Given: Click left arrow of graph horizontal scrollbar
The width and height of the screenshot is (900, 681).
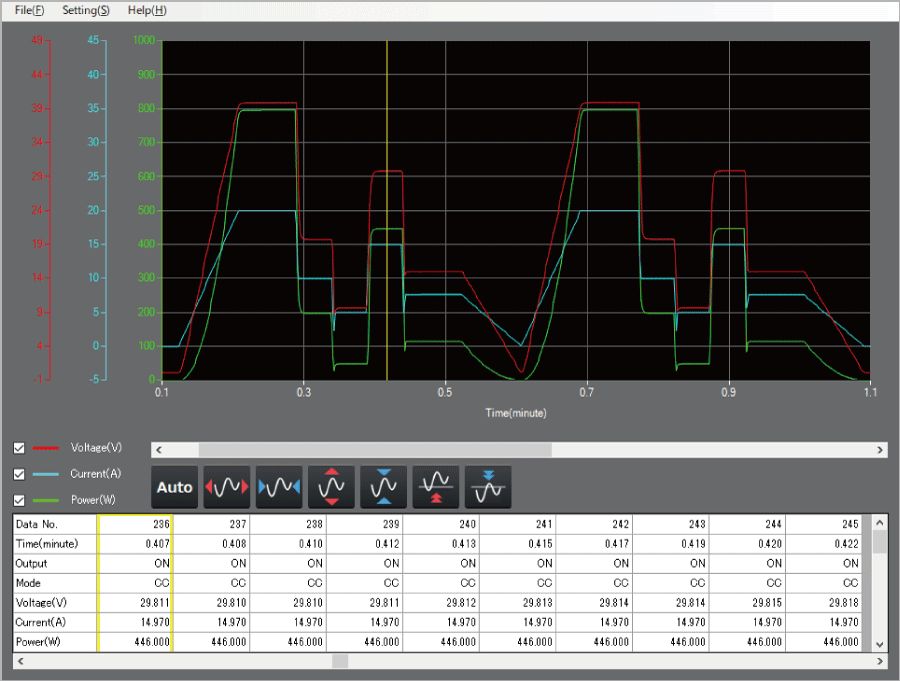Looking at the screenshot, I should 158,450.
